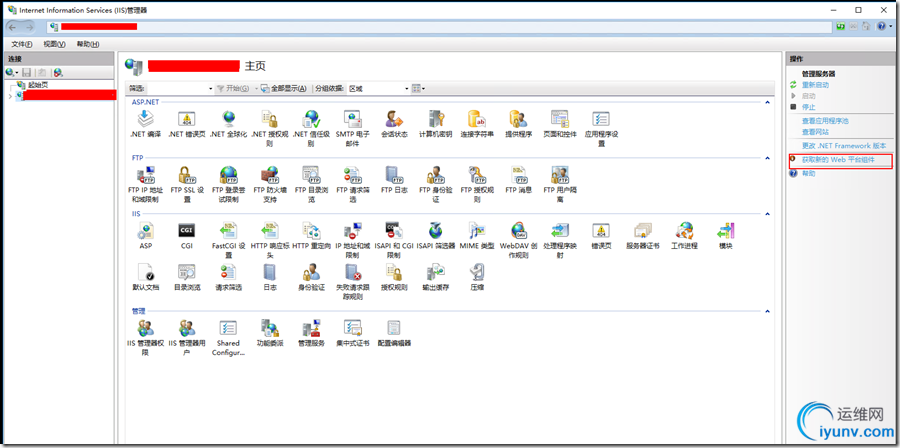
Task: Collapse the IIS group section
Action: coord(767,214)
